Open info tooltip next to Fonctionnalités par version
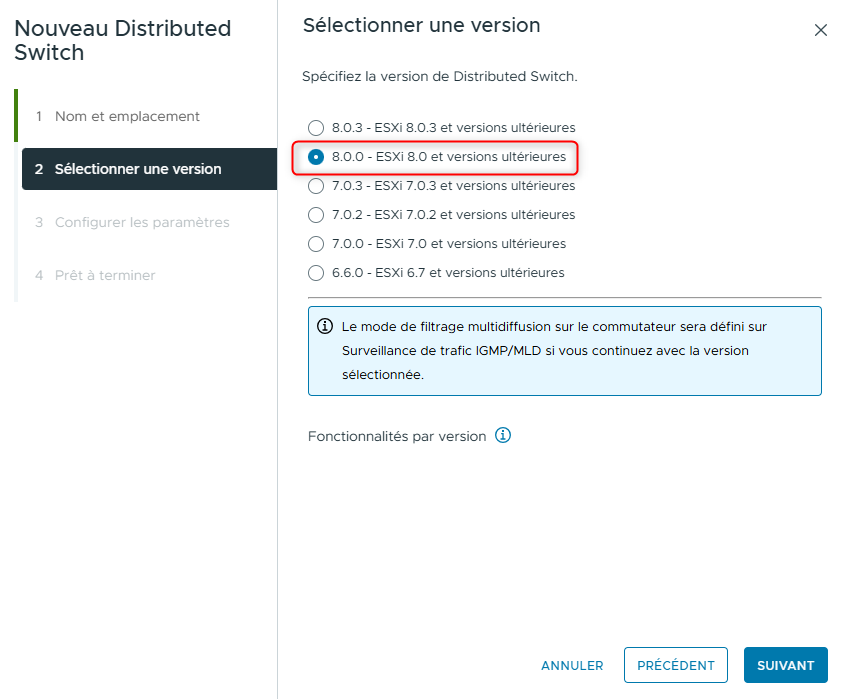846x699 pixels. [502, 435]
